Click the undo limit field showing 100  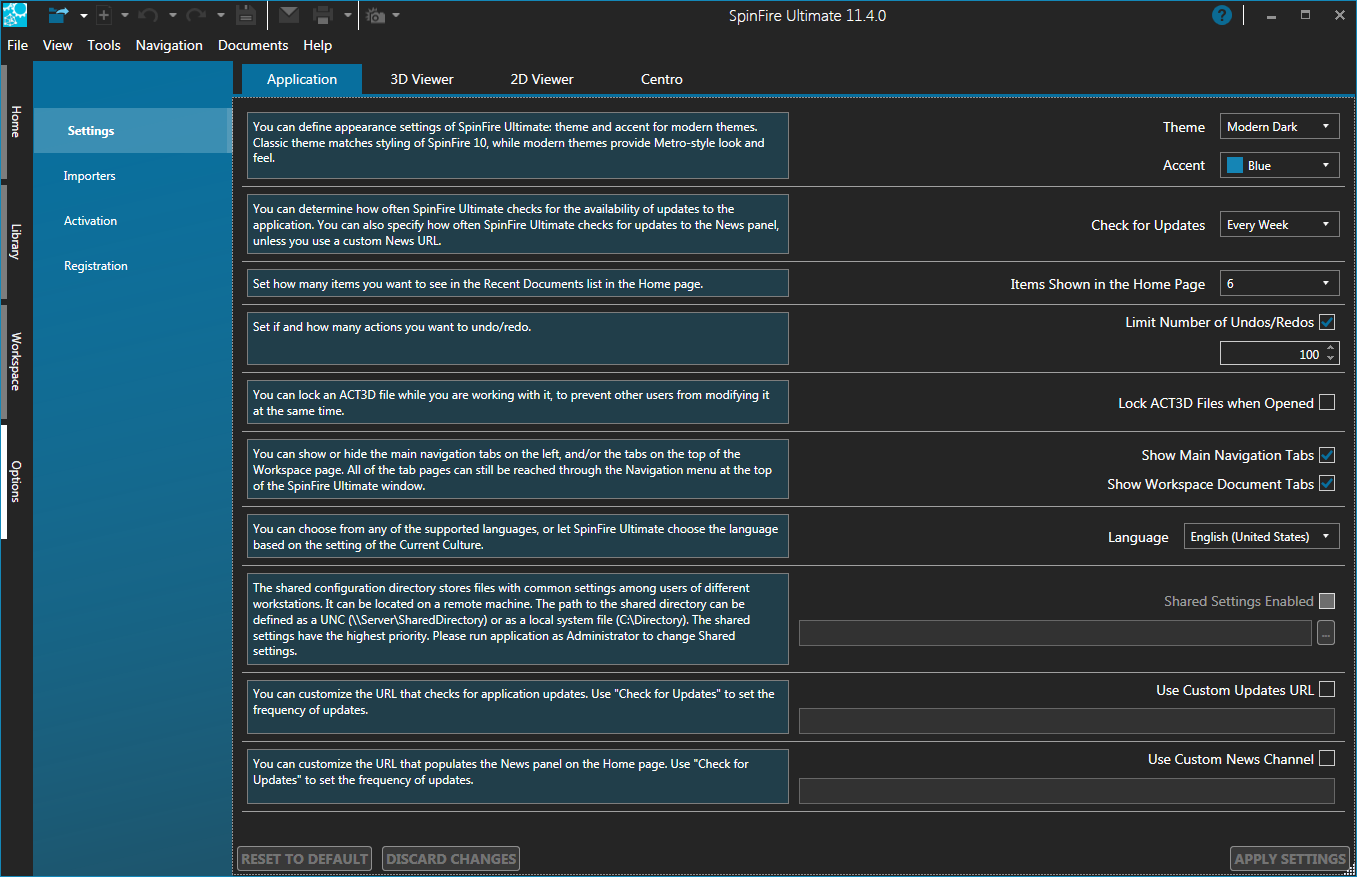click(1271, 354)
